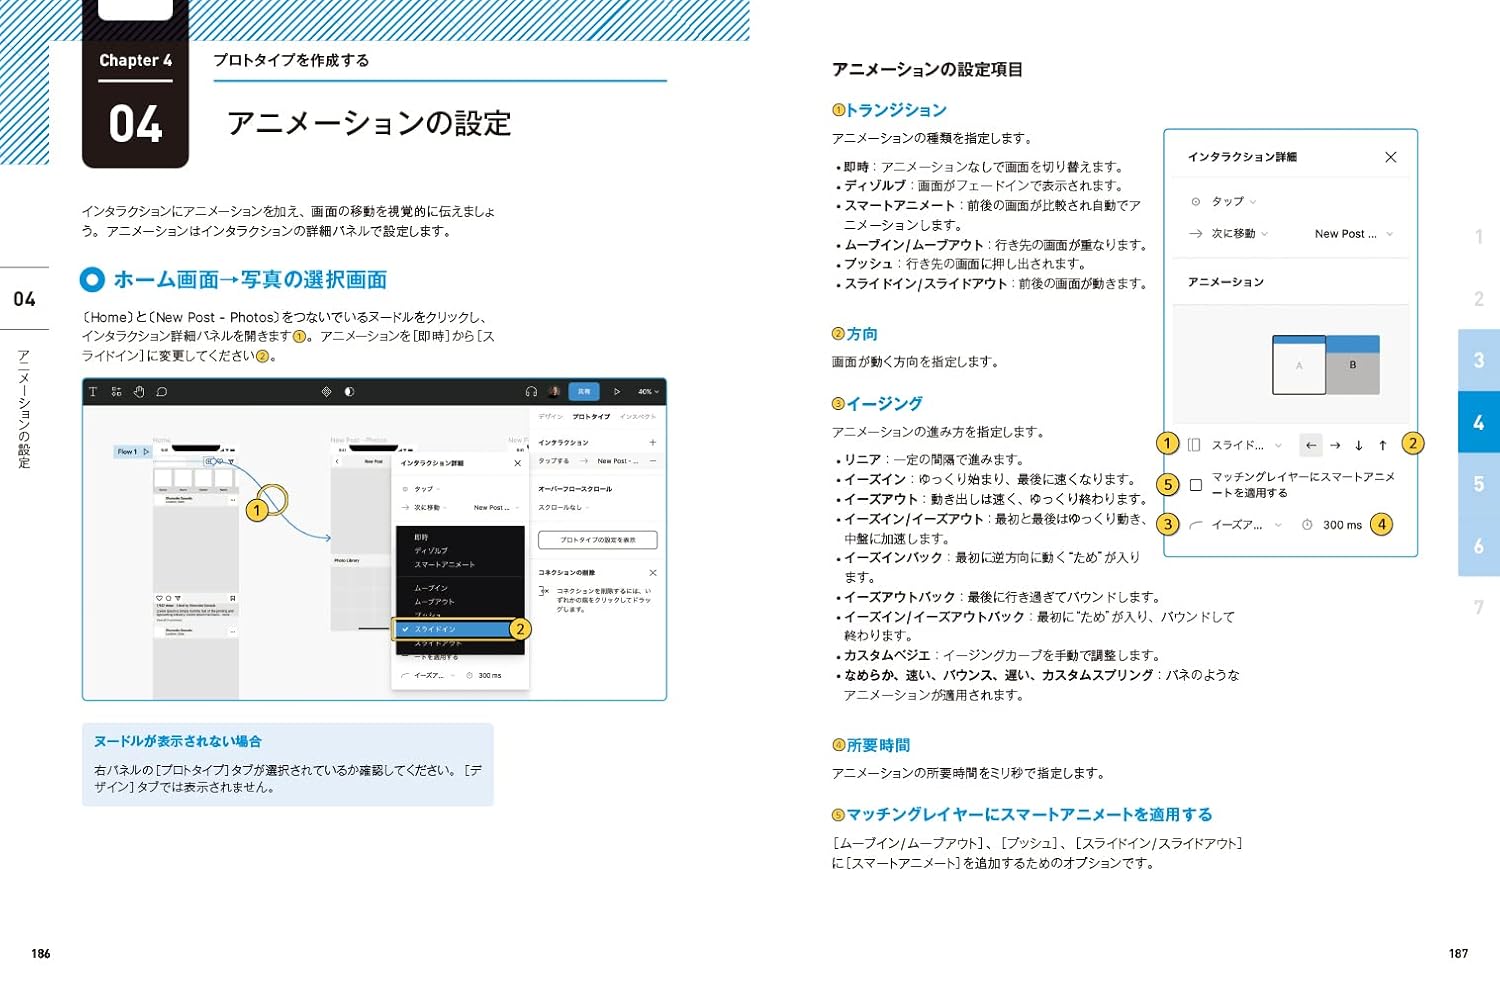Select the left arrow animation direction
This screenshot has height=989, width=1500.
1311,445
